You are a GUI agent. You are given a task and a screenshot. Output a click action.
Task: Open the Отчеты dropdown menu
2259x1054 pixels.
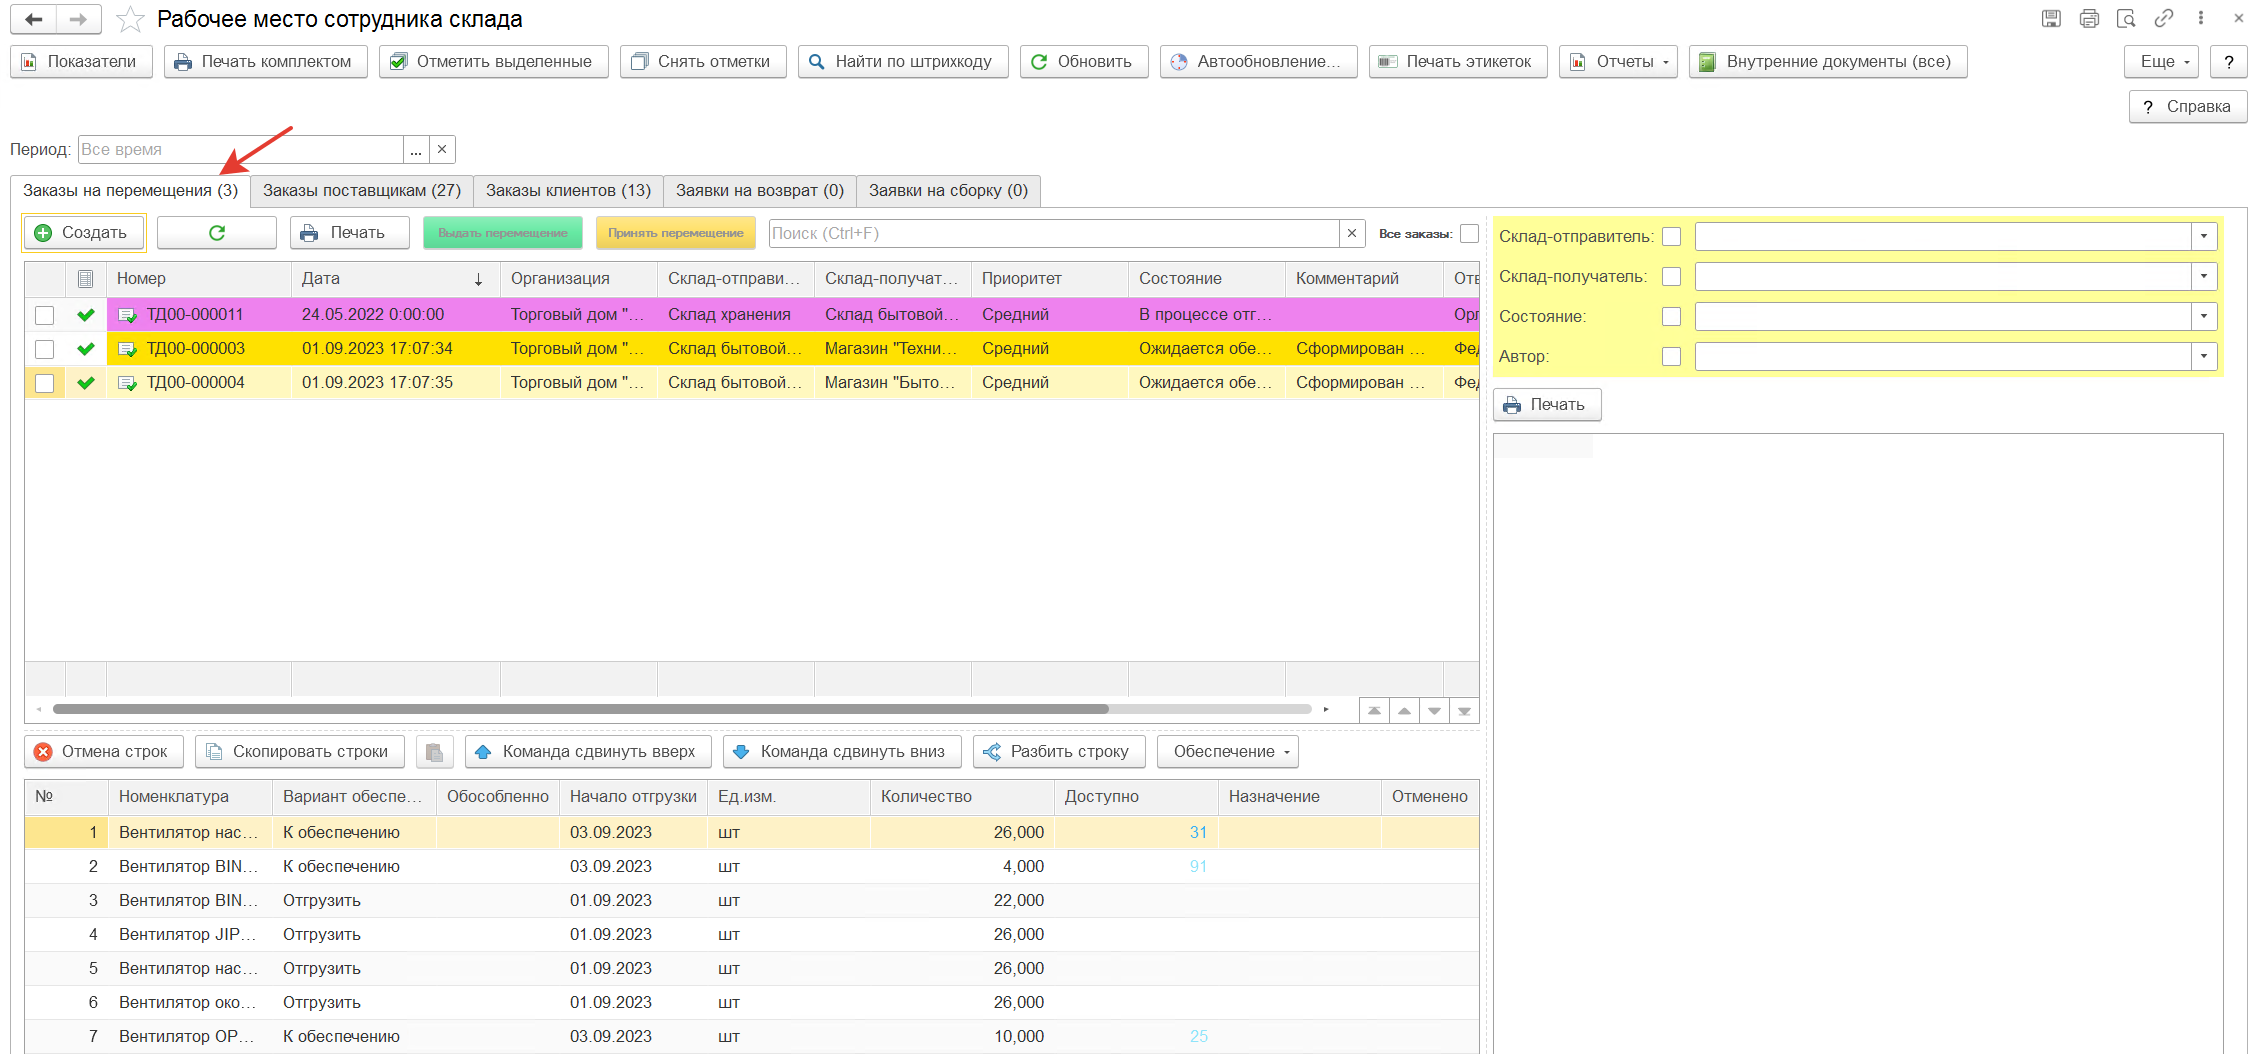point(1618,62)
